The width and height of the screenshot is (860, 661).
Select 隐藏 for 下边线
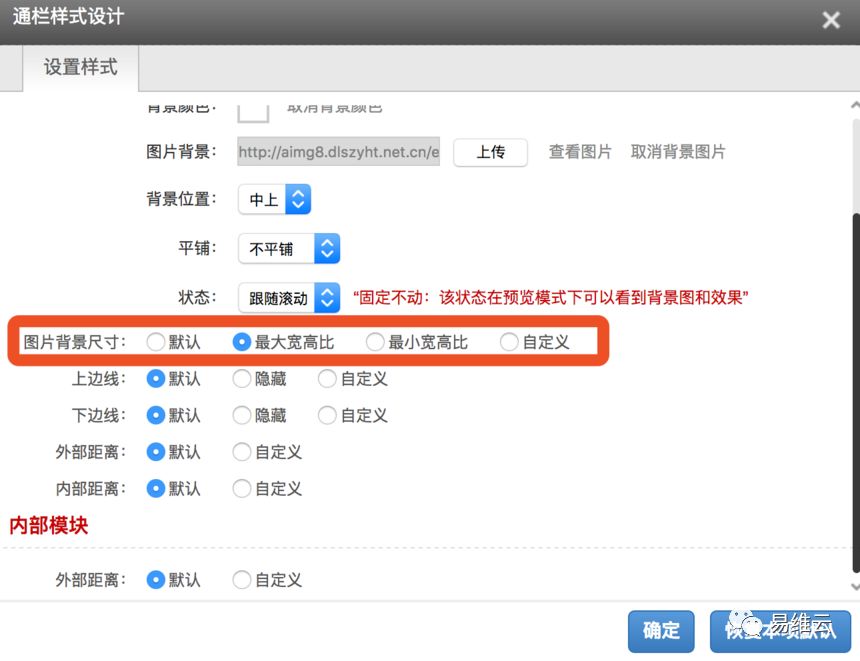coord(241,415)
